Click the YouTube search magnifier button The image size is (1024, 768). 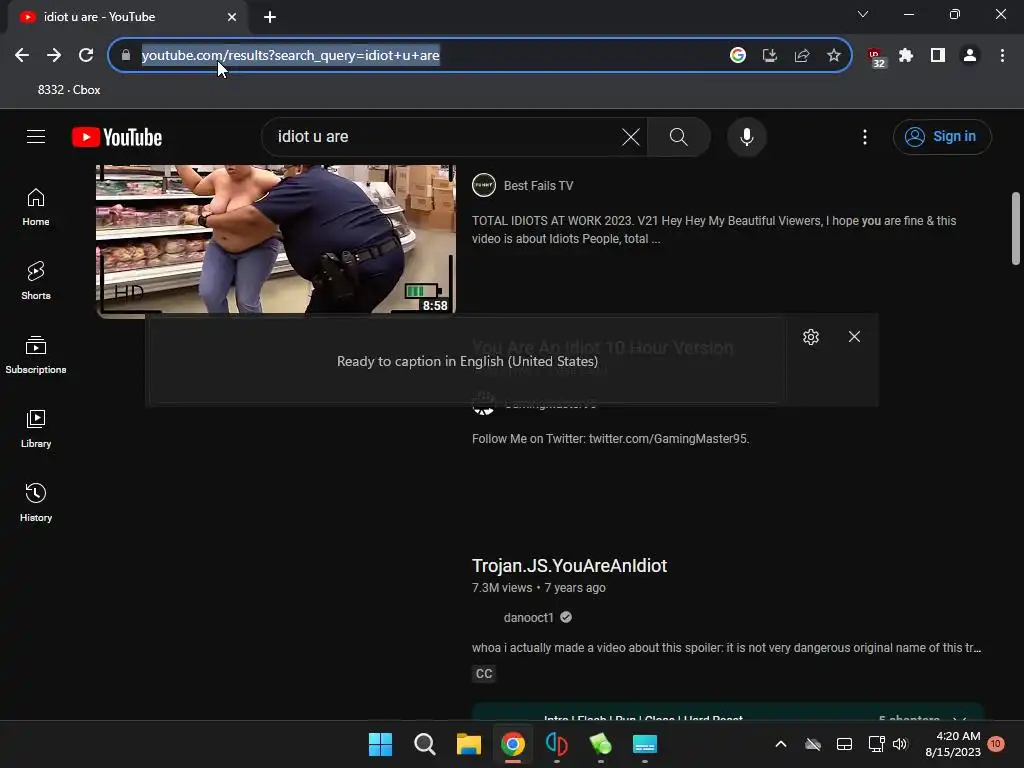pyautogui.click(x=679, y=136)
